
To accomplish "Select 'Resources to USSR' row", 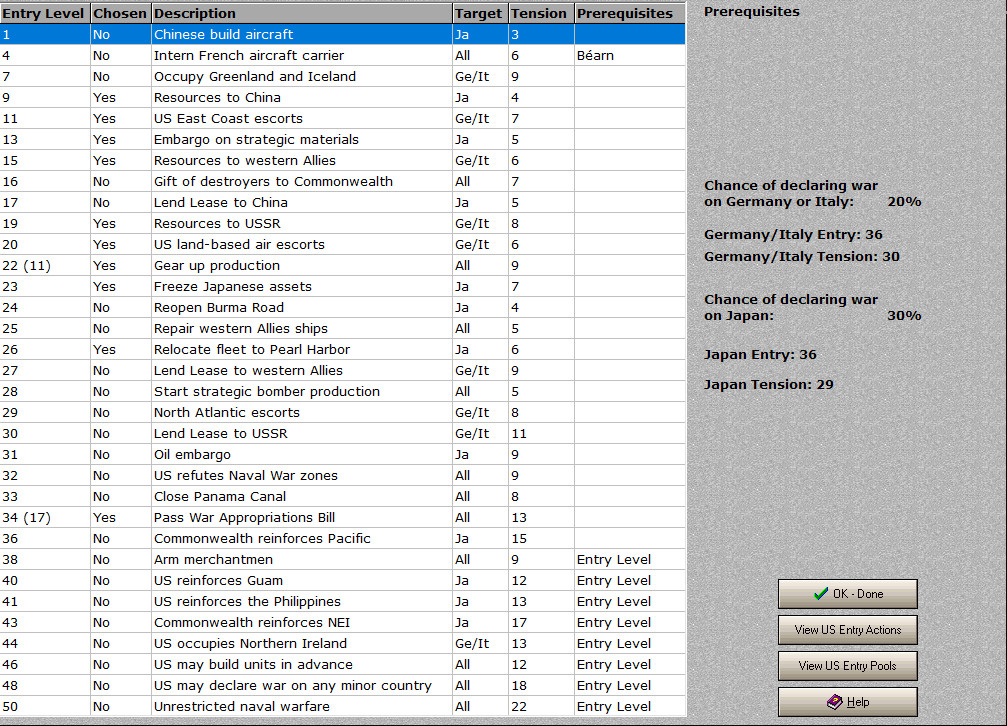I will 342,224.
